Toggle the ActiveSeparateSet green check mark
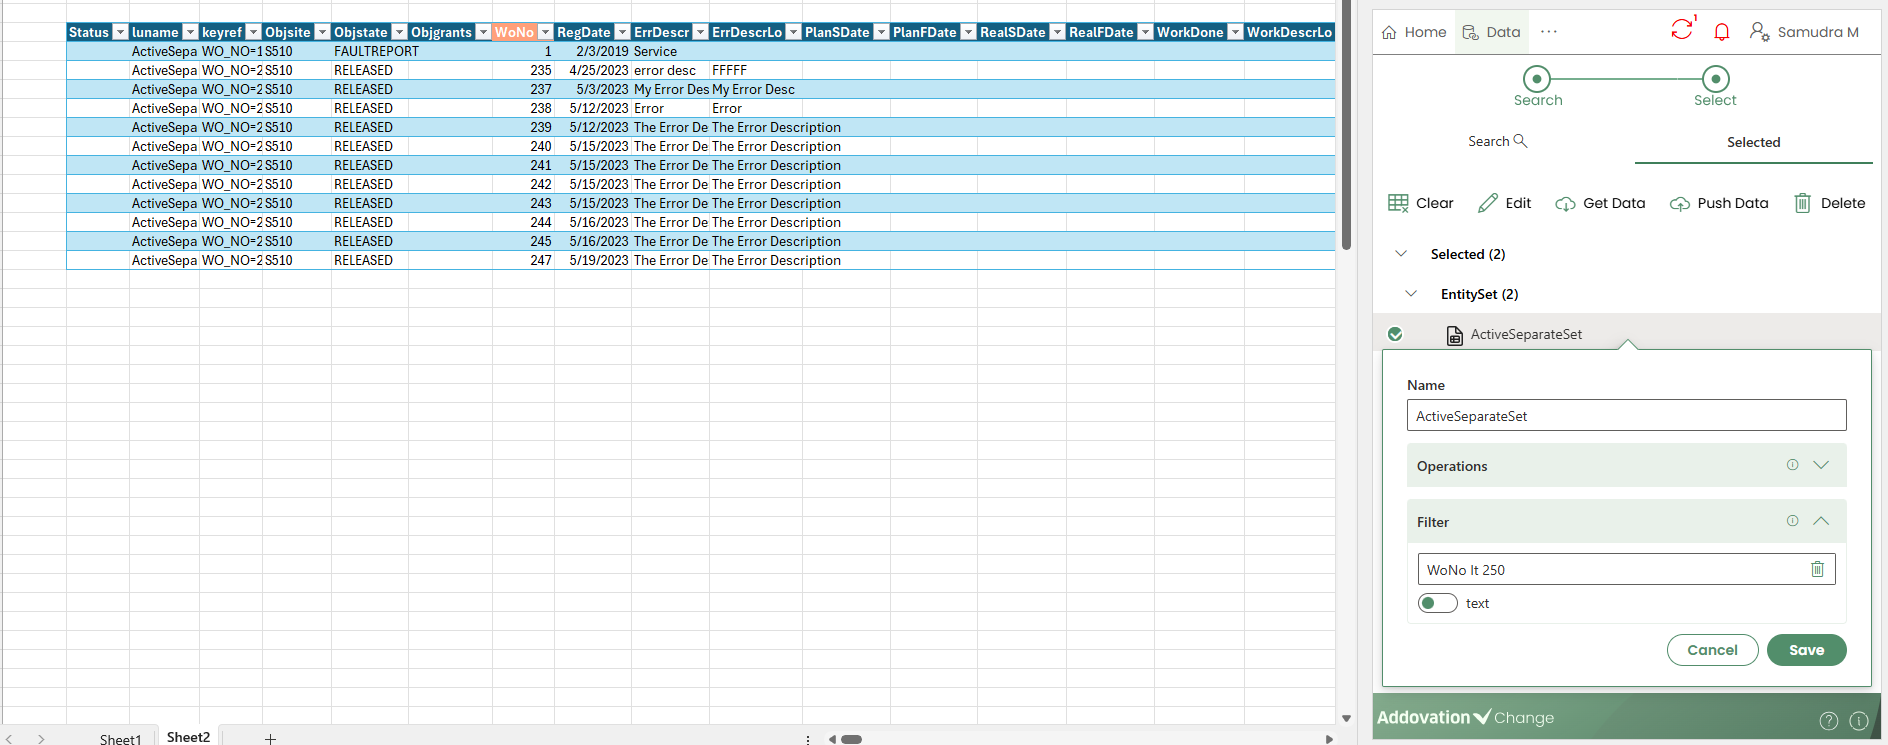1888x745 pixels. point(1395,334)
